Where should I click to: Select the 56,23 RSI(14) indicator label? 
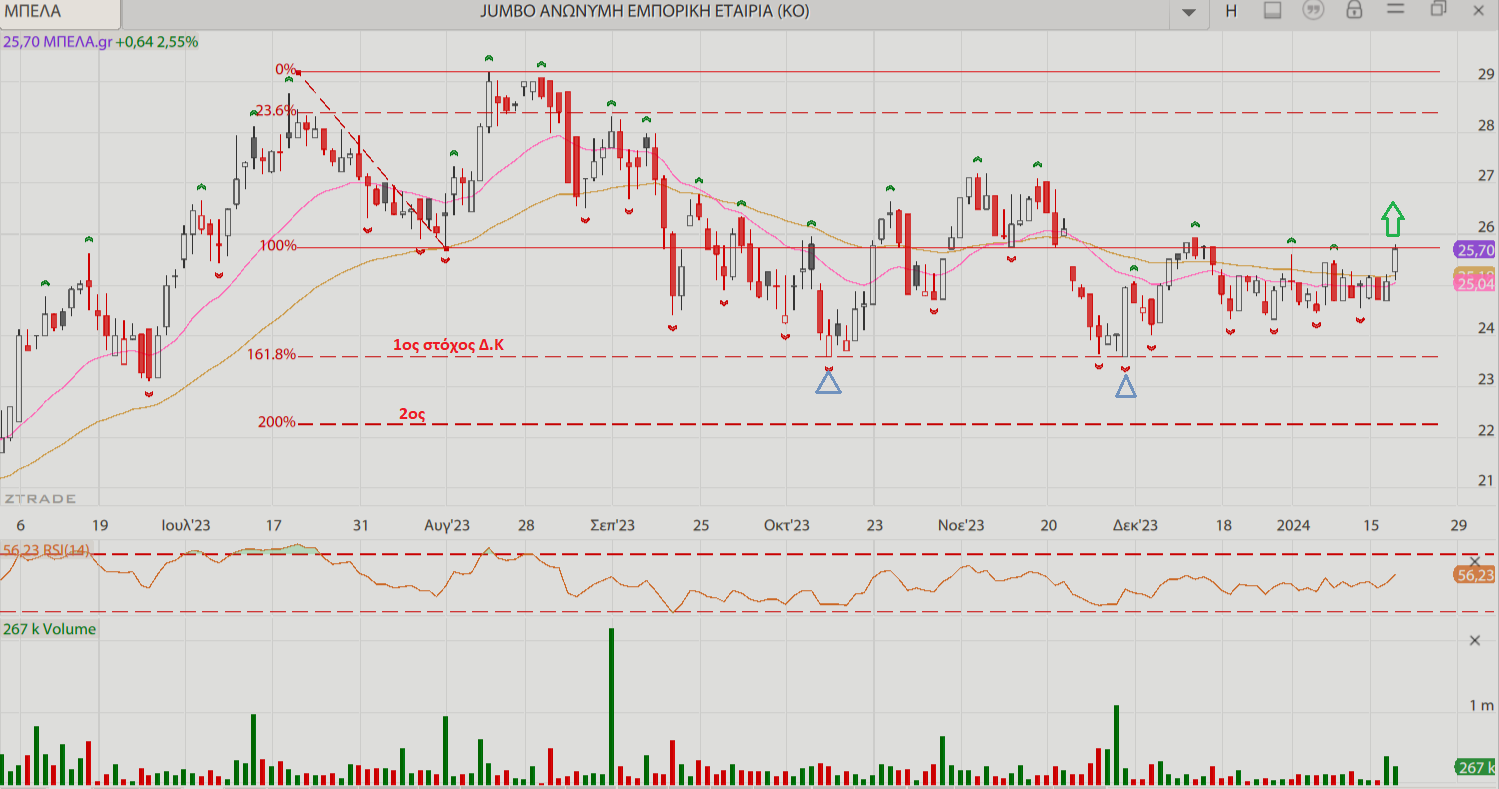pos(47,550)
